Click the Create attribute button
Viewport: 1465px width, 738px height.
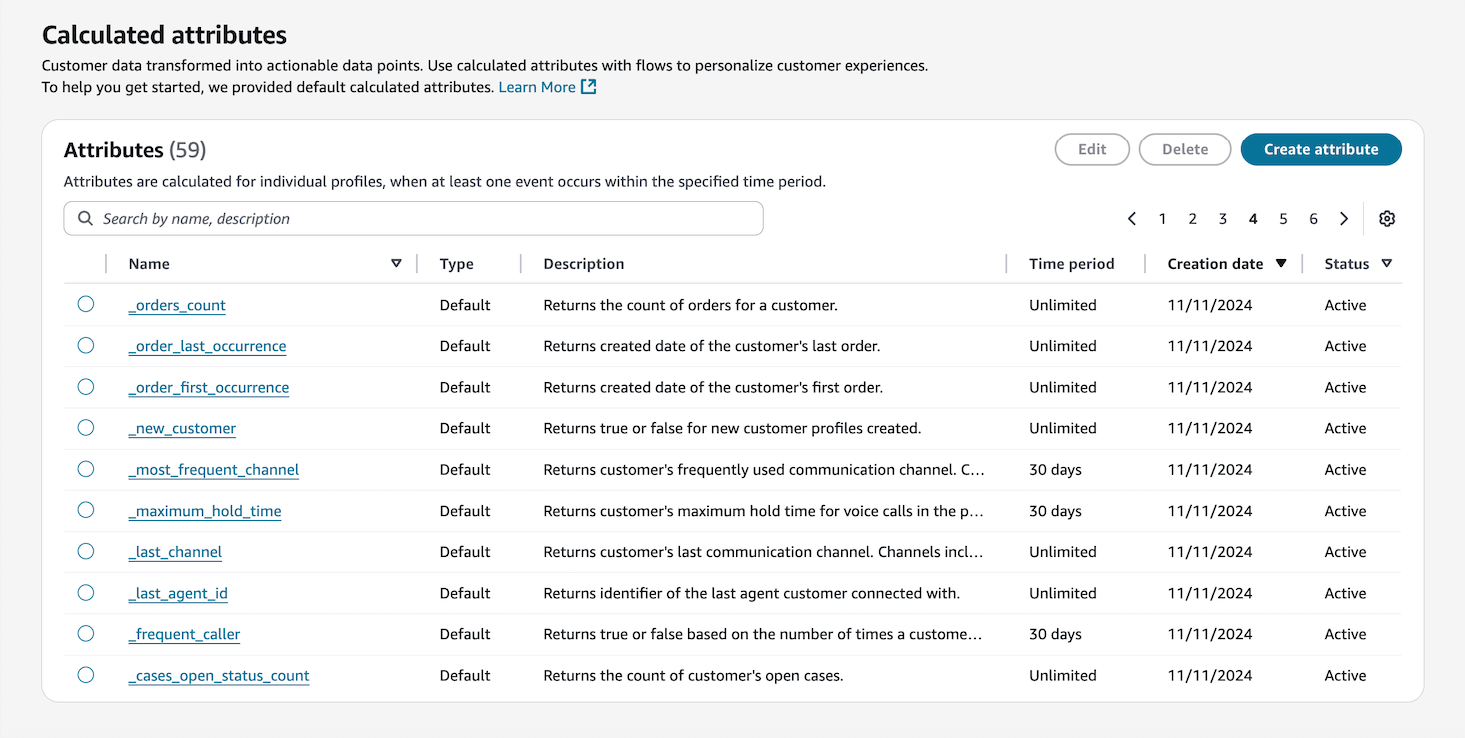point(1321,149)
